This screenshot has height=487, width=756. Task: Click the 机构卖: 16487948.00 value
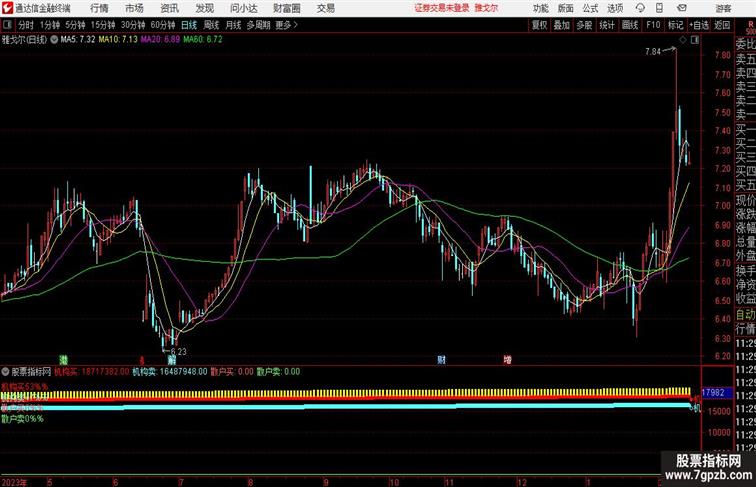170,372
